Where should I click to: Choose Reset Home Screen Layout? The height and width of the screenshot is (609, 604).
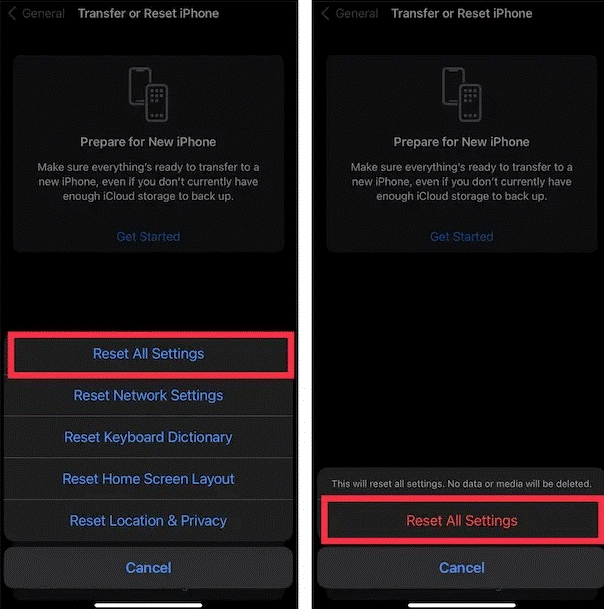(148, 478)
